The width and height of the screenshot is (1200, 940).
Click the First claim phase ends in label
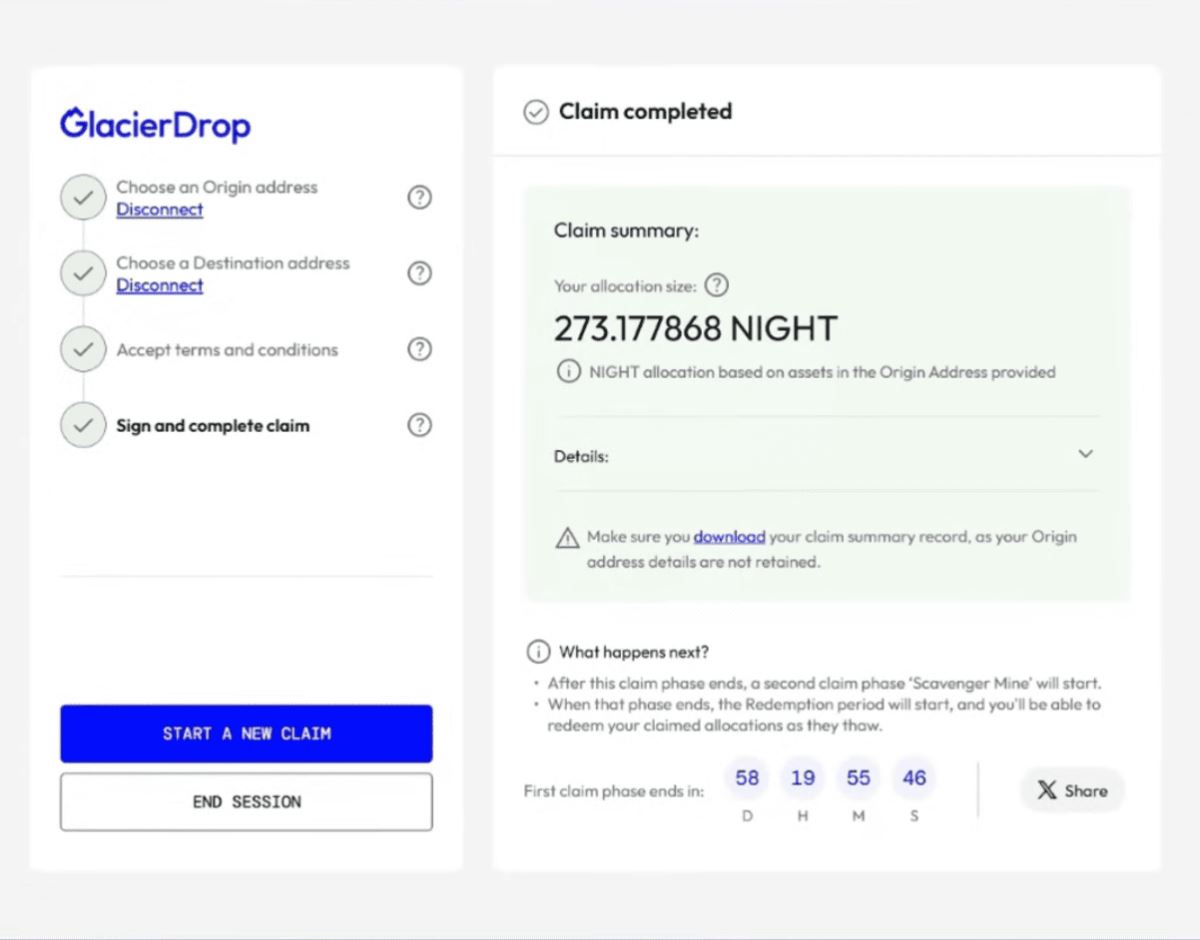click(614, 791)
